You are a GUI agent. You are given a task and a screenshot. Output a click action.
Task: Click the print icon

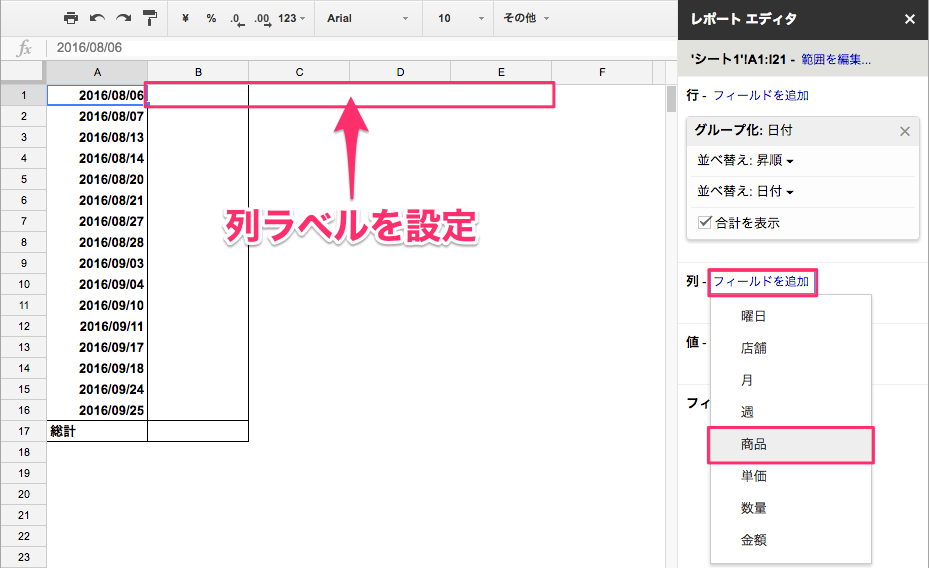coord(71,18)
